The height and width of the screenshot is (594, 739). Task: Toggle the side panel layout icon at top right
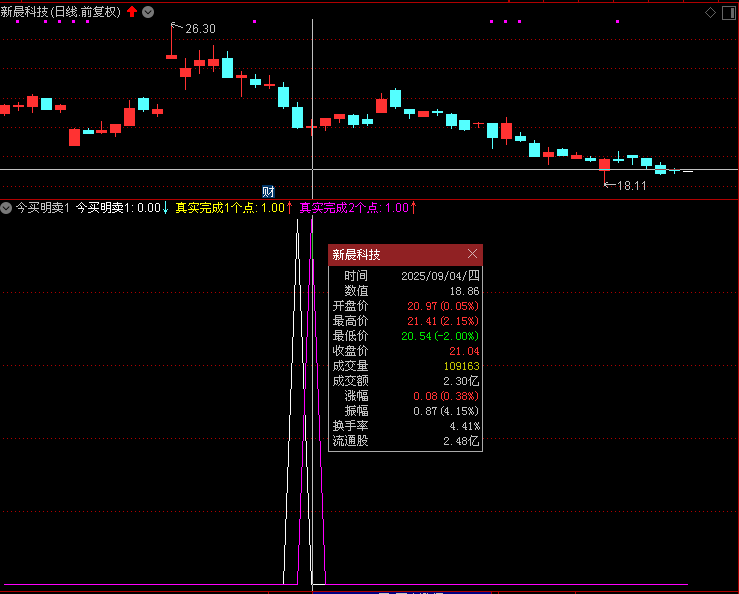pos(729,13)
